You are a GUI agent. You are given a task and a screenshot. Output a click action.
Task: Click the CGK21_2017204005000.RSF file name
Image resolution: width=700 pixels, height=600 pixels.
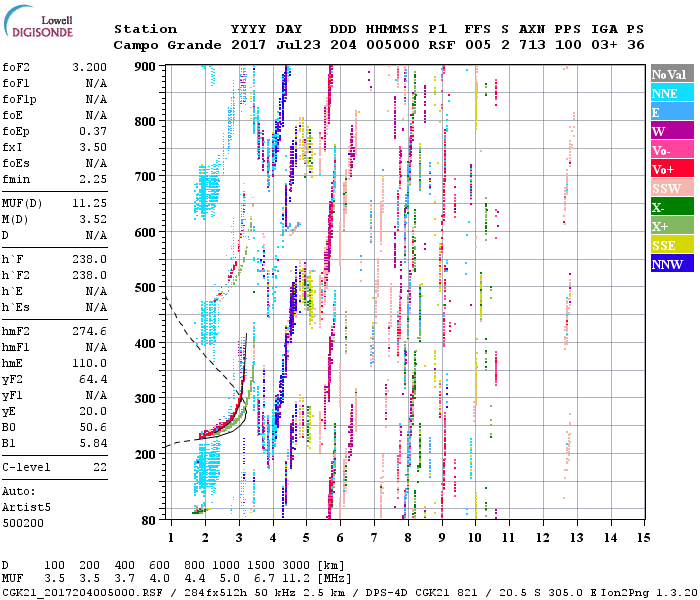coord(82,592)
